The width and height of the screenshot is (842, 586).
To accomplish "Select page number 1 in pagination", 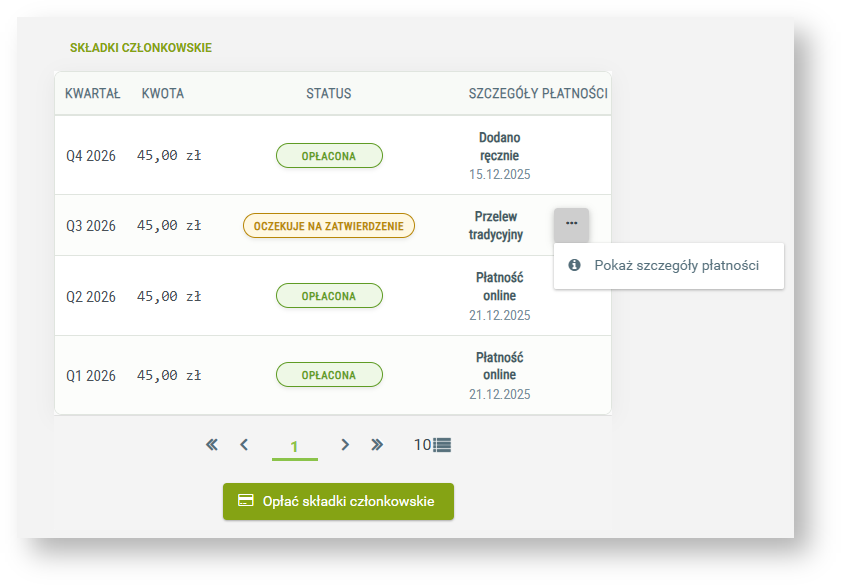I will click(294, 447).
